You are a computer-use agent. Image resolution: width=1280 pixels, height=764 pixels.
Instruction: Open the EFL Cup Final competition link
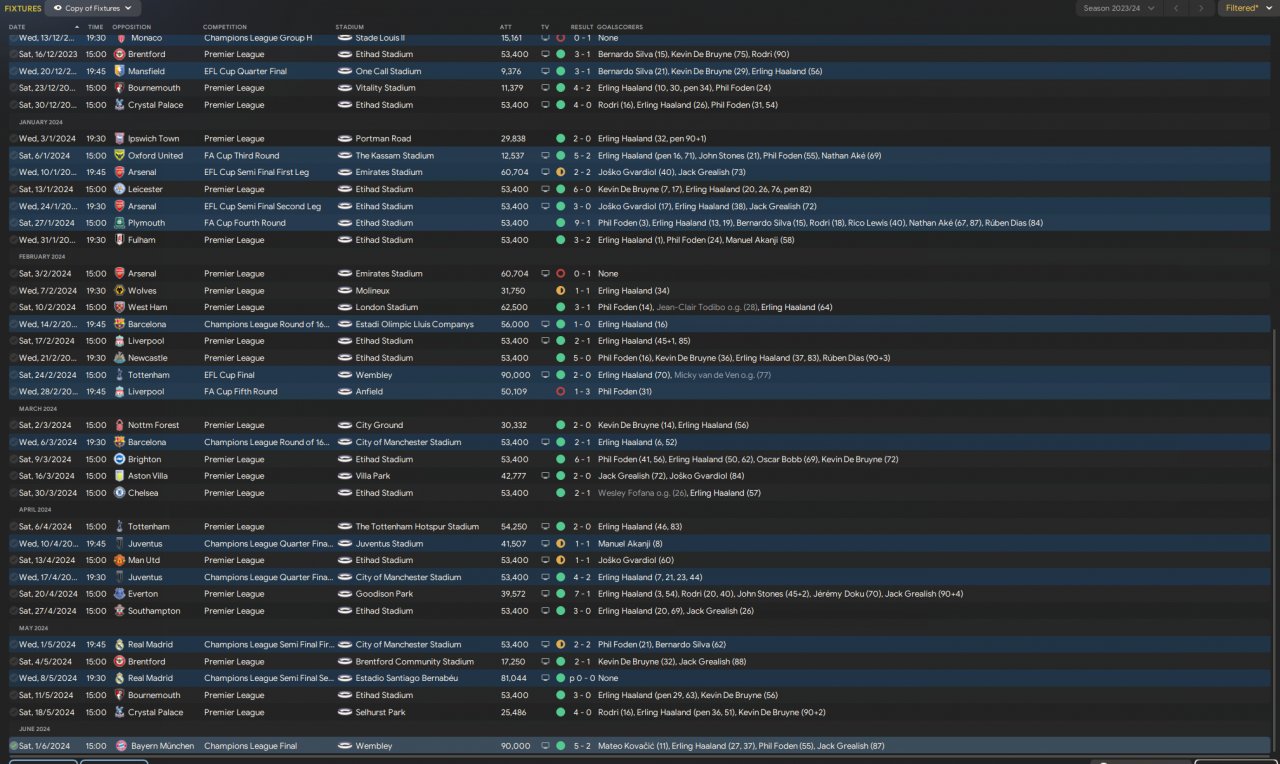point(229,375)
